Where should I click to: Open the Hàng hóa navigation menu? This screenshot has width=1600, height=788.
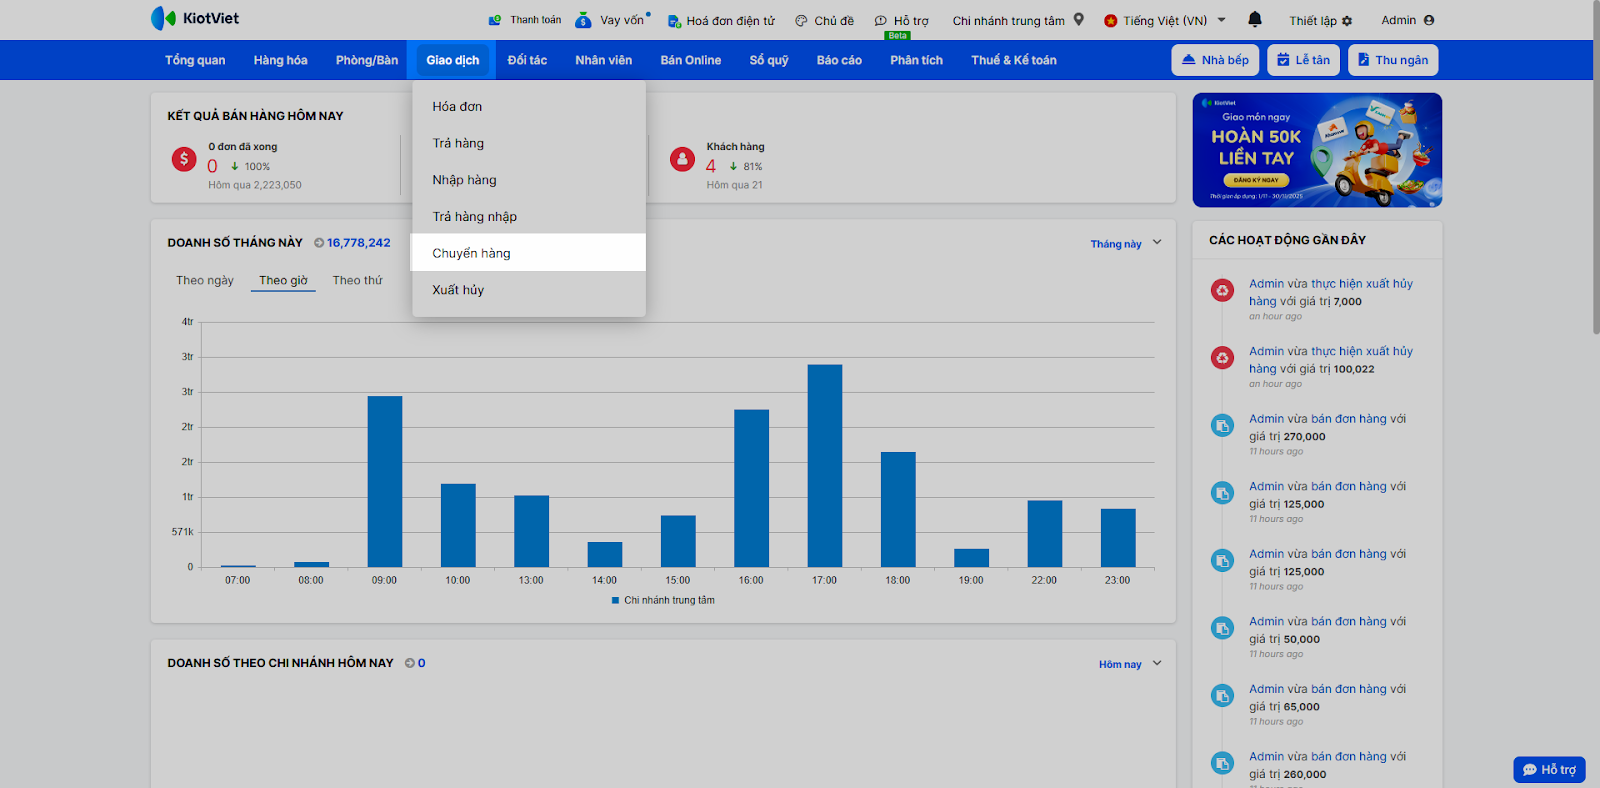[x=280, y=60]
